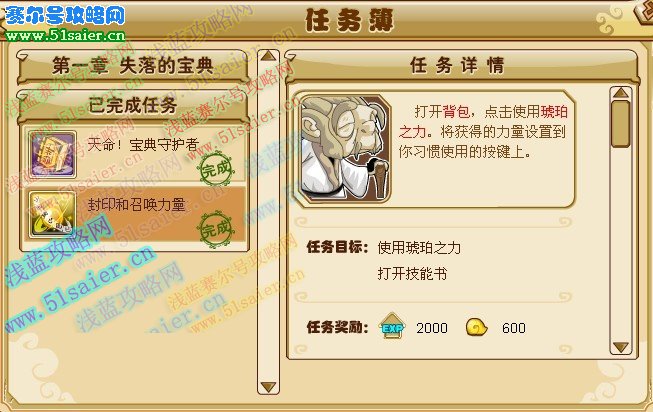
Task: Select the 天命!宝典守护者 quest entry
Action: tap(134, 155)
